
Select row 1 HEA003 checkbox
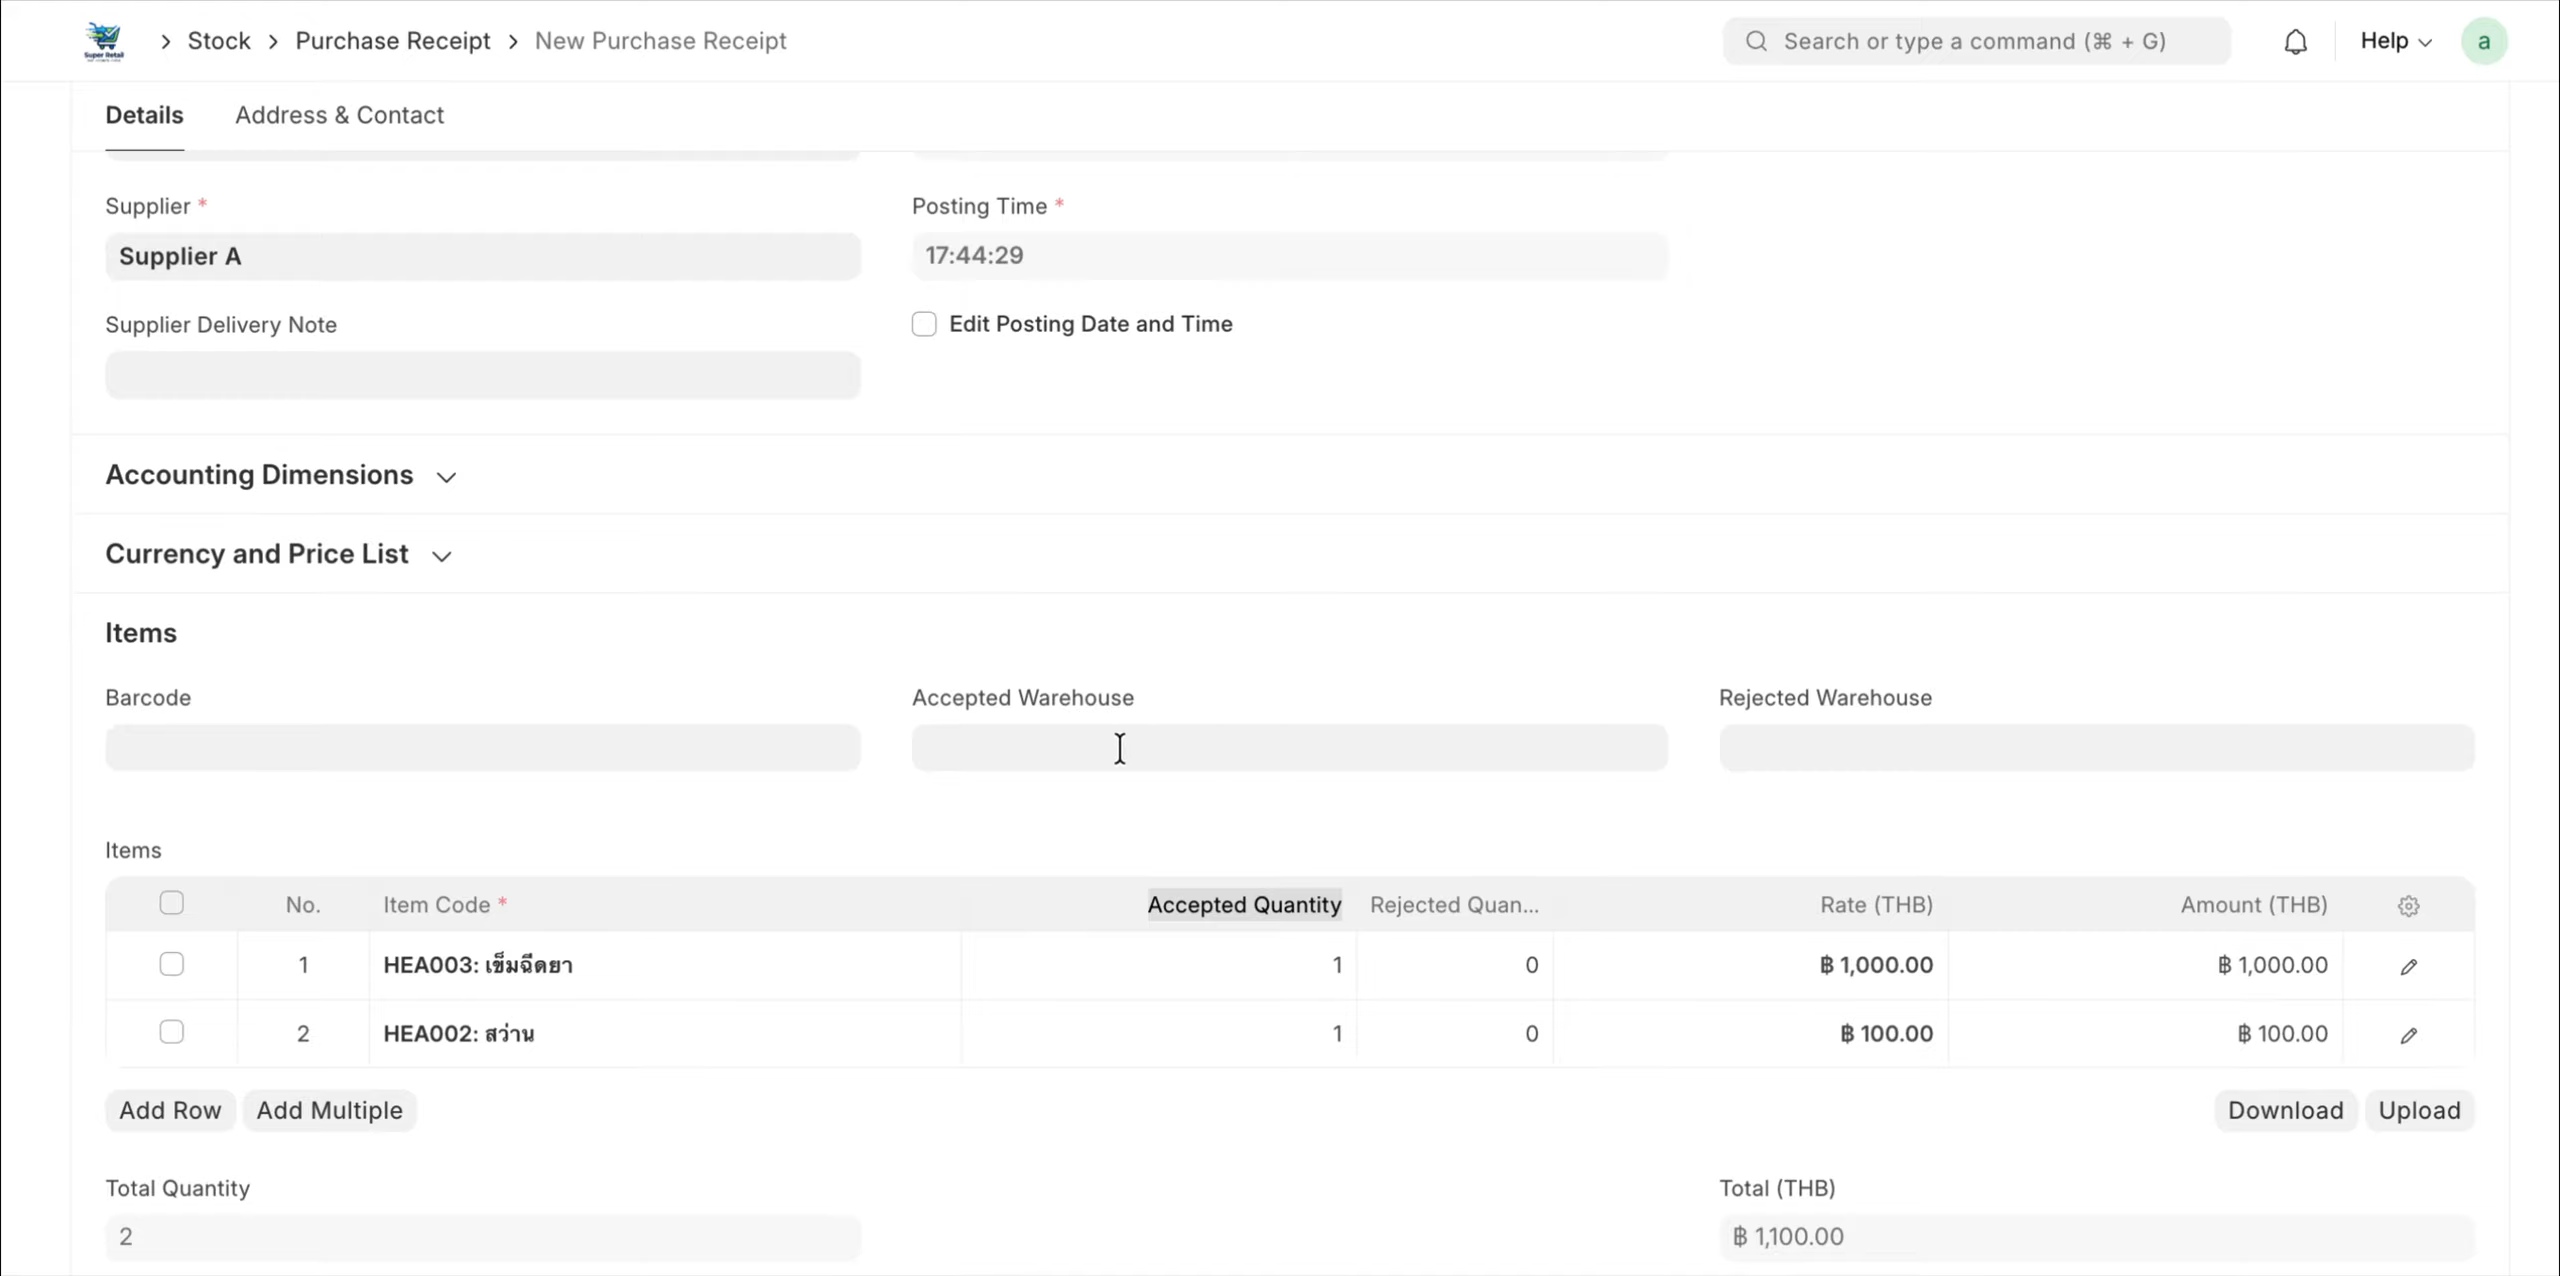pos(172,964)
